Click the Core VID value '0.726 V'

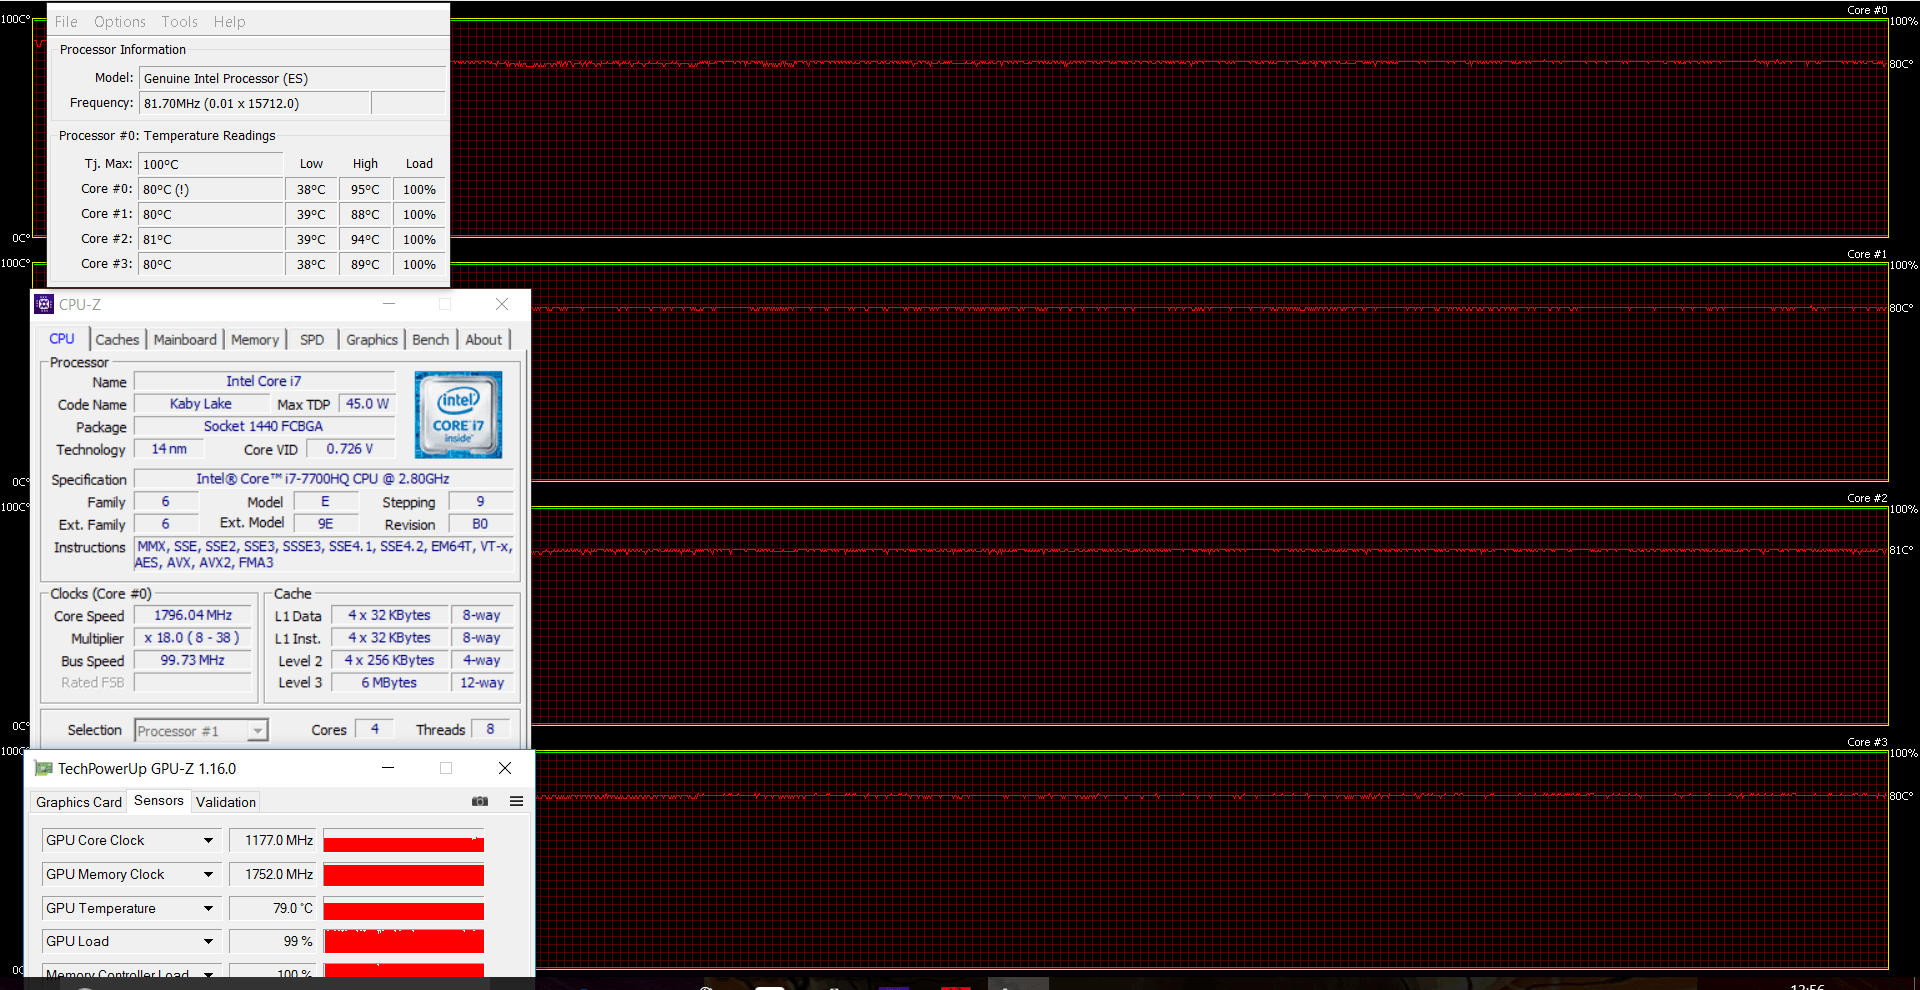(350, 449)
